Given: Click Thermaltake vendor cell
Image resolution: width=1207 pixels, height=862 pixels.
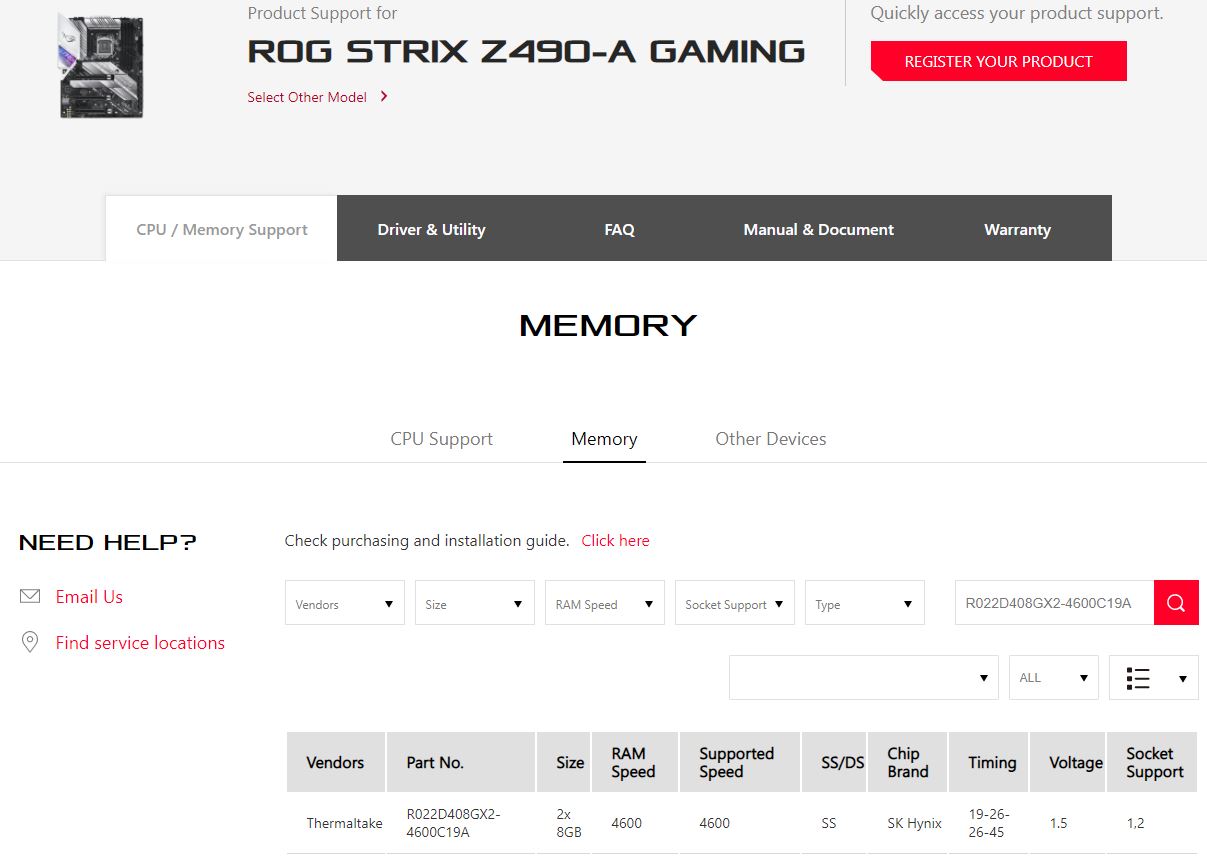Looking at the screenshot, I should pyautogui.click(x=344, y=824).
